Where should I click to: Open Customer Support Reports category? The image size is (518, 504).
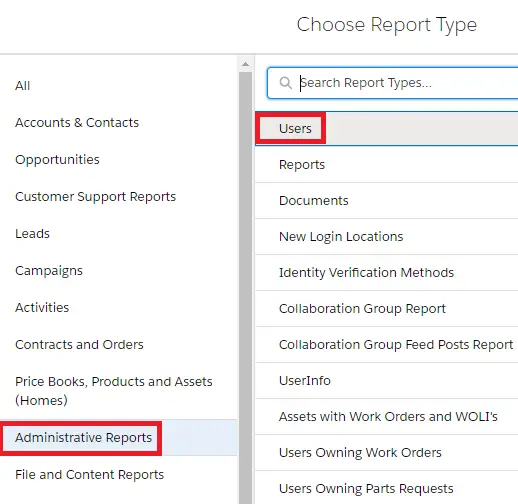(95, 197)
